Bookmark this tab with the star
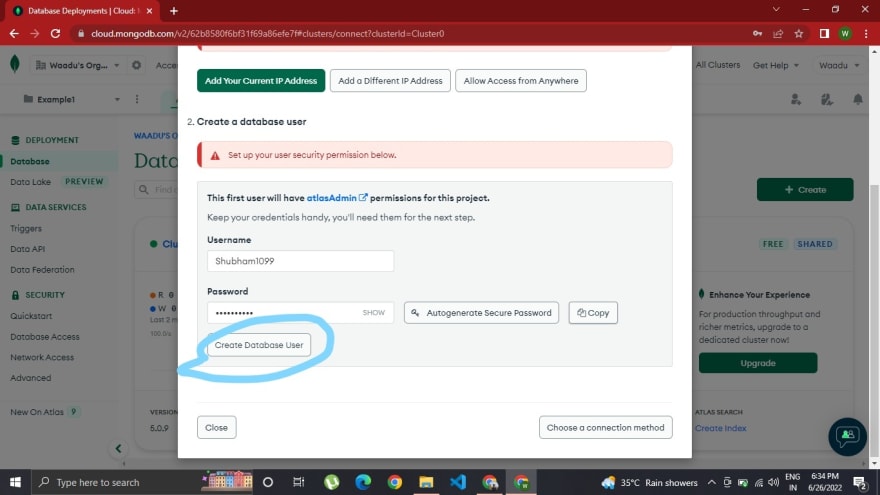This screenshot has height=495, width=880. click(799, 34)
